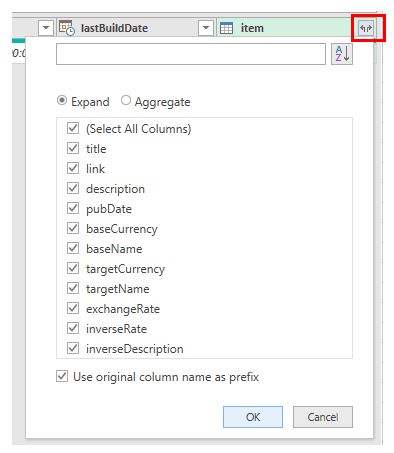The height and width of the screenshot is (453, 394).
Task: Uncheck the title column checkbox
Action: (x=73, y=148)
